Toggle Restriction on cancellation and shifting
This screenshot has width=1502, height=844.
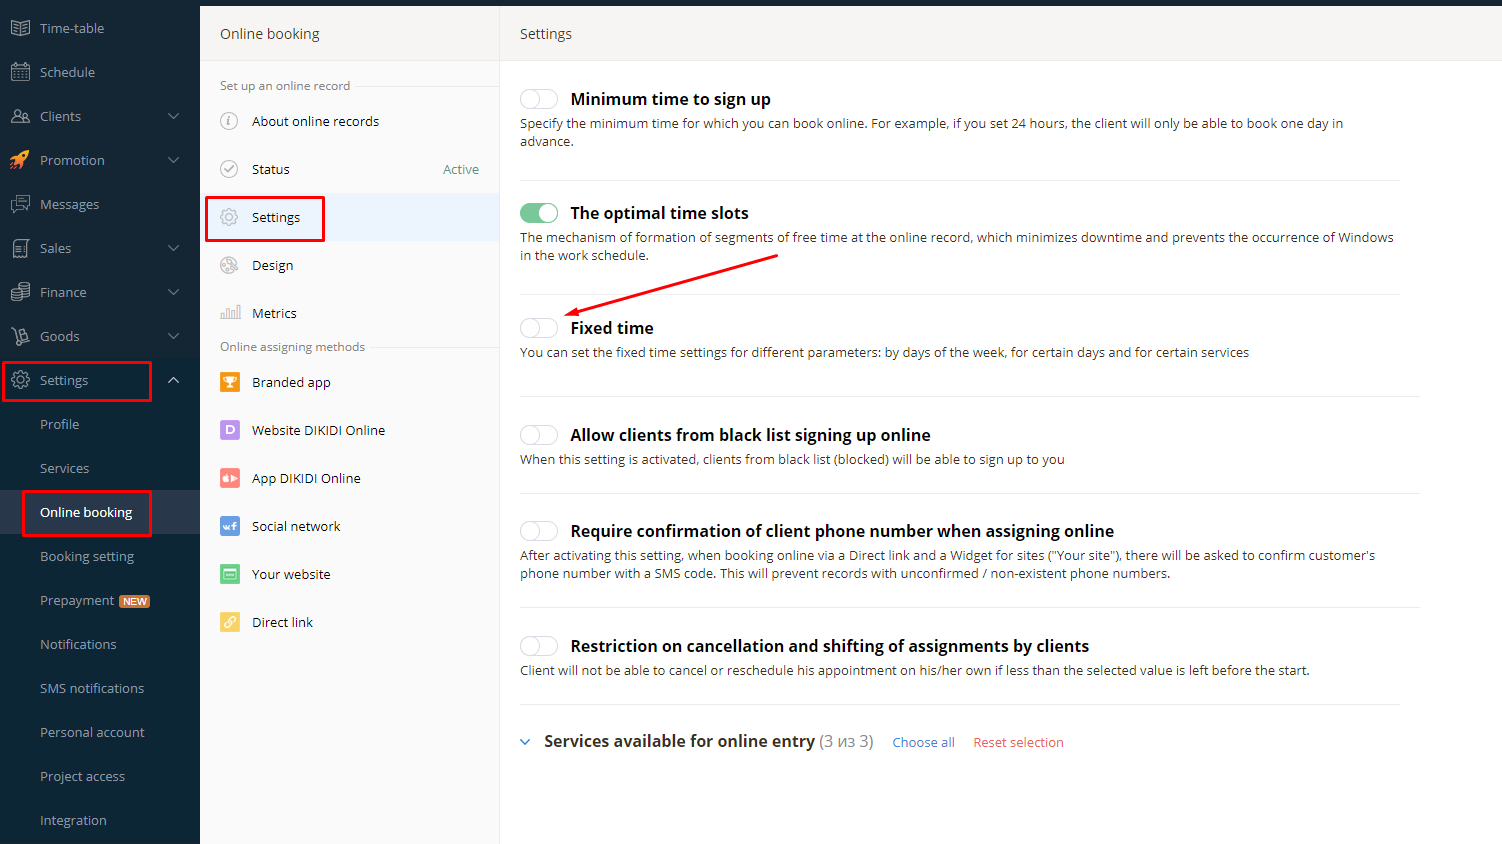(x=539, y=646)
